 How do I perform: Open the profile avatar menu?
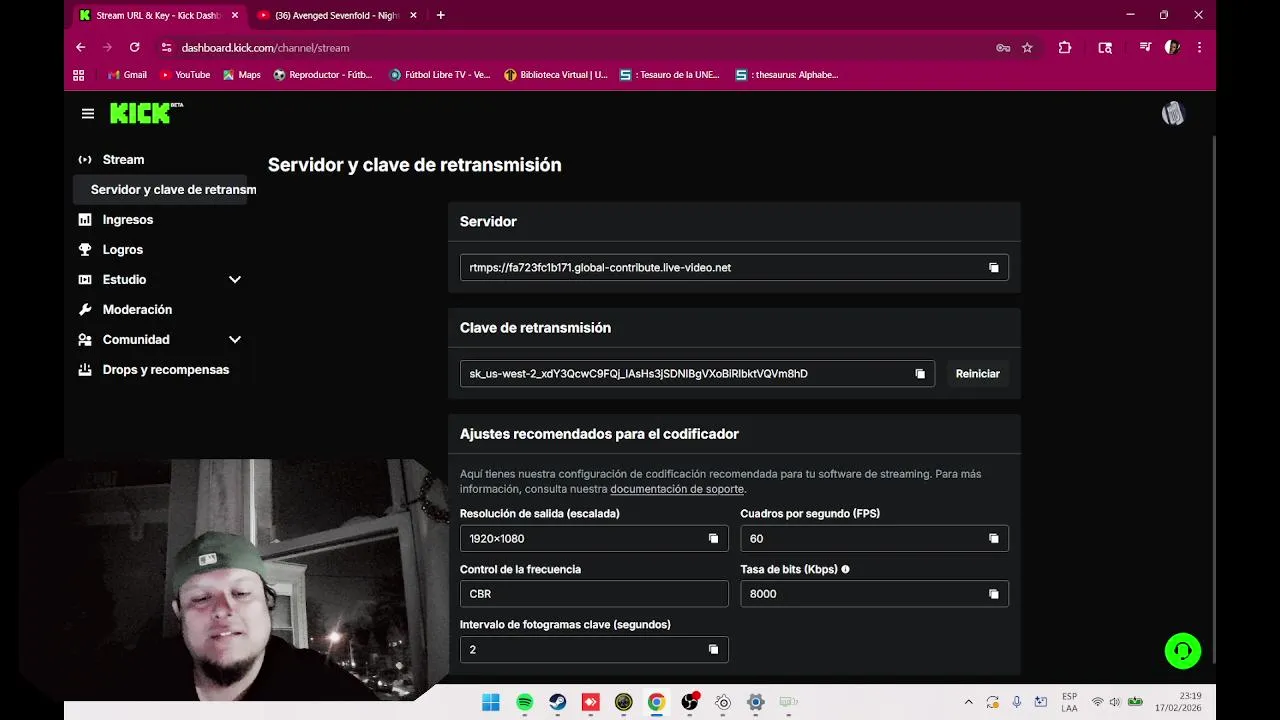pyautogui.click(x=1173, y=113)
